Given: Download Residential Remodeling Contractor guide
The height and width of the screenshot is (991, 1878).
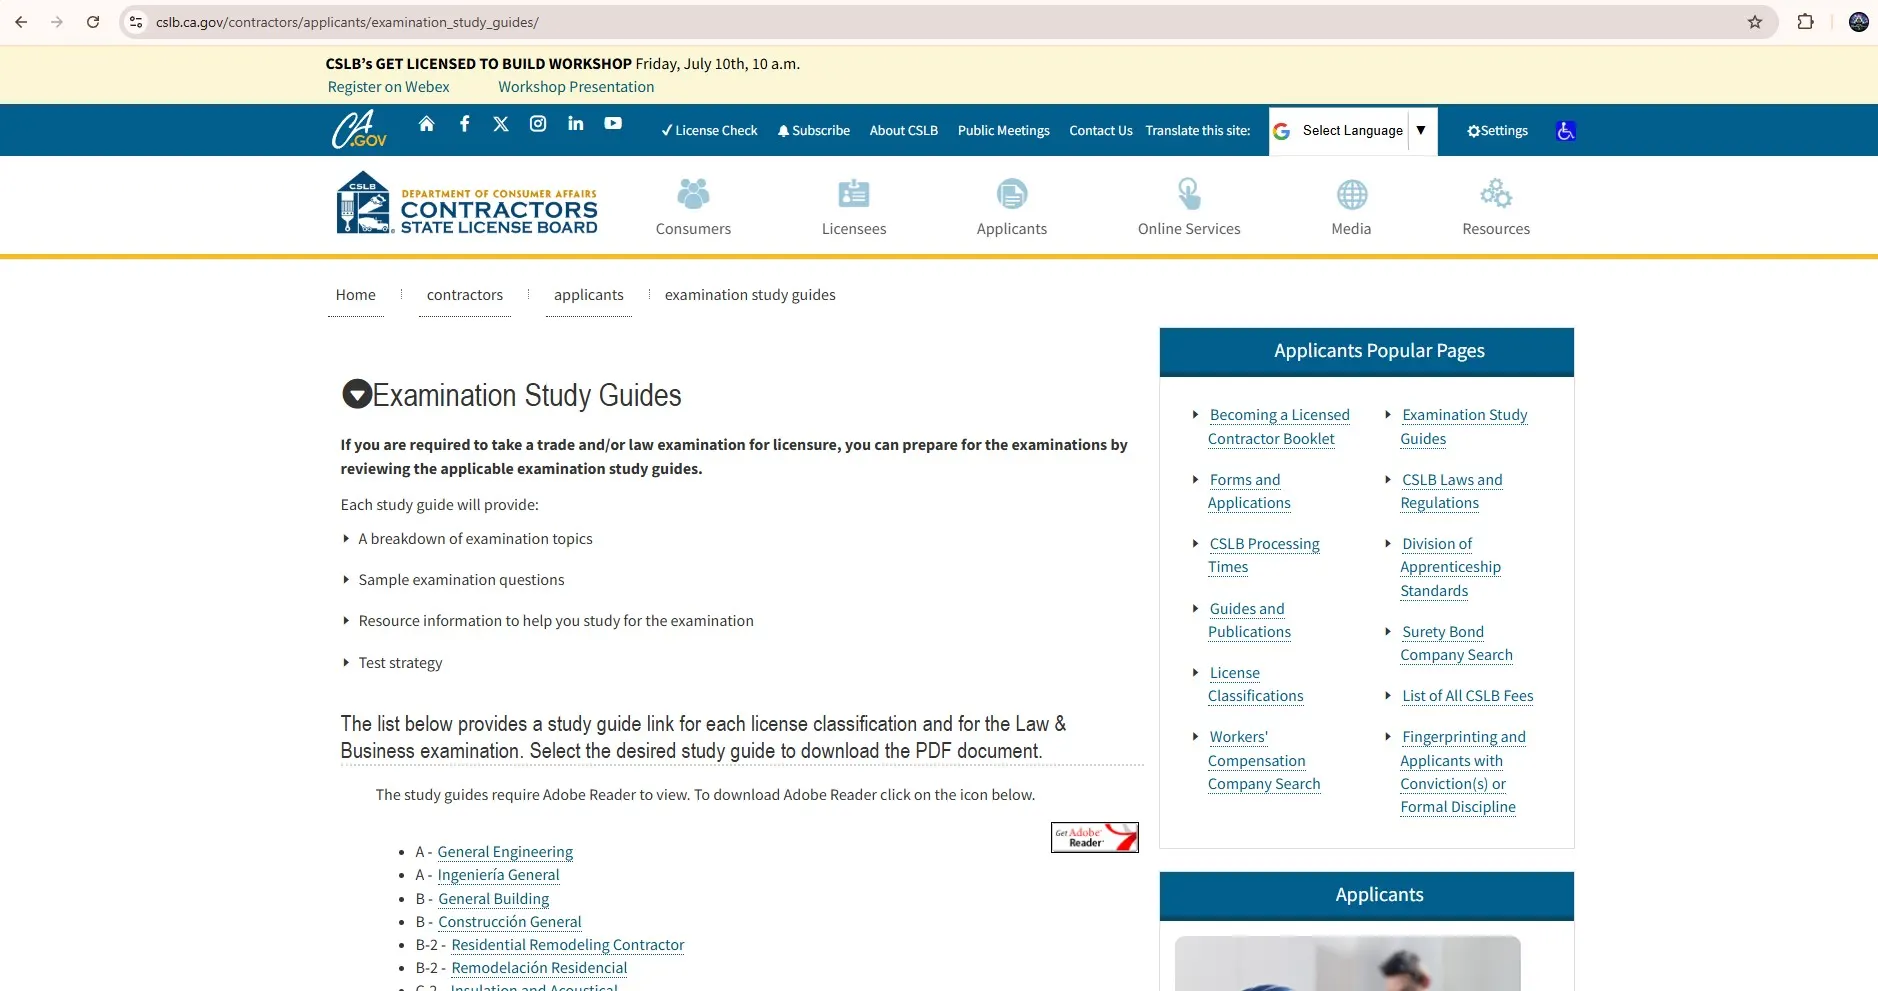Looking at the screenshot, I should [x=568, y=945].
